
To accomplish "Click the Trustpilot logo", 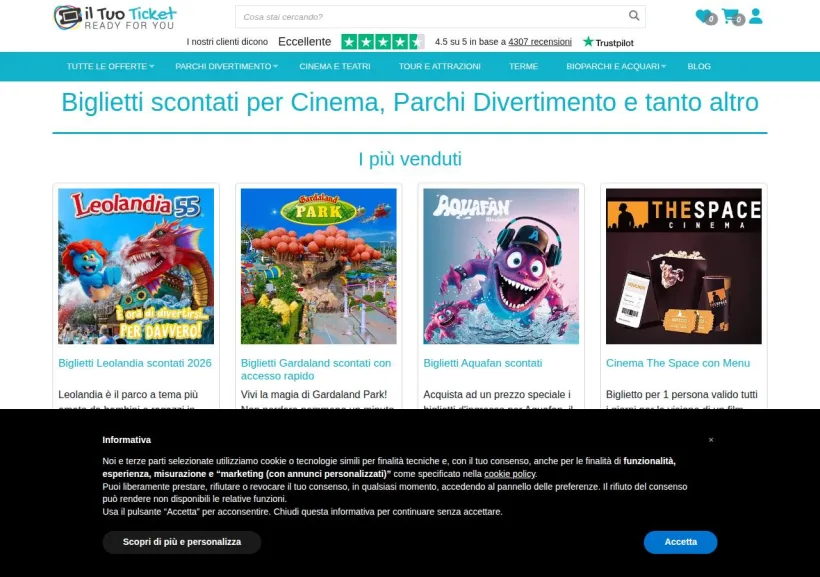I will (608, 42).
